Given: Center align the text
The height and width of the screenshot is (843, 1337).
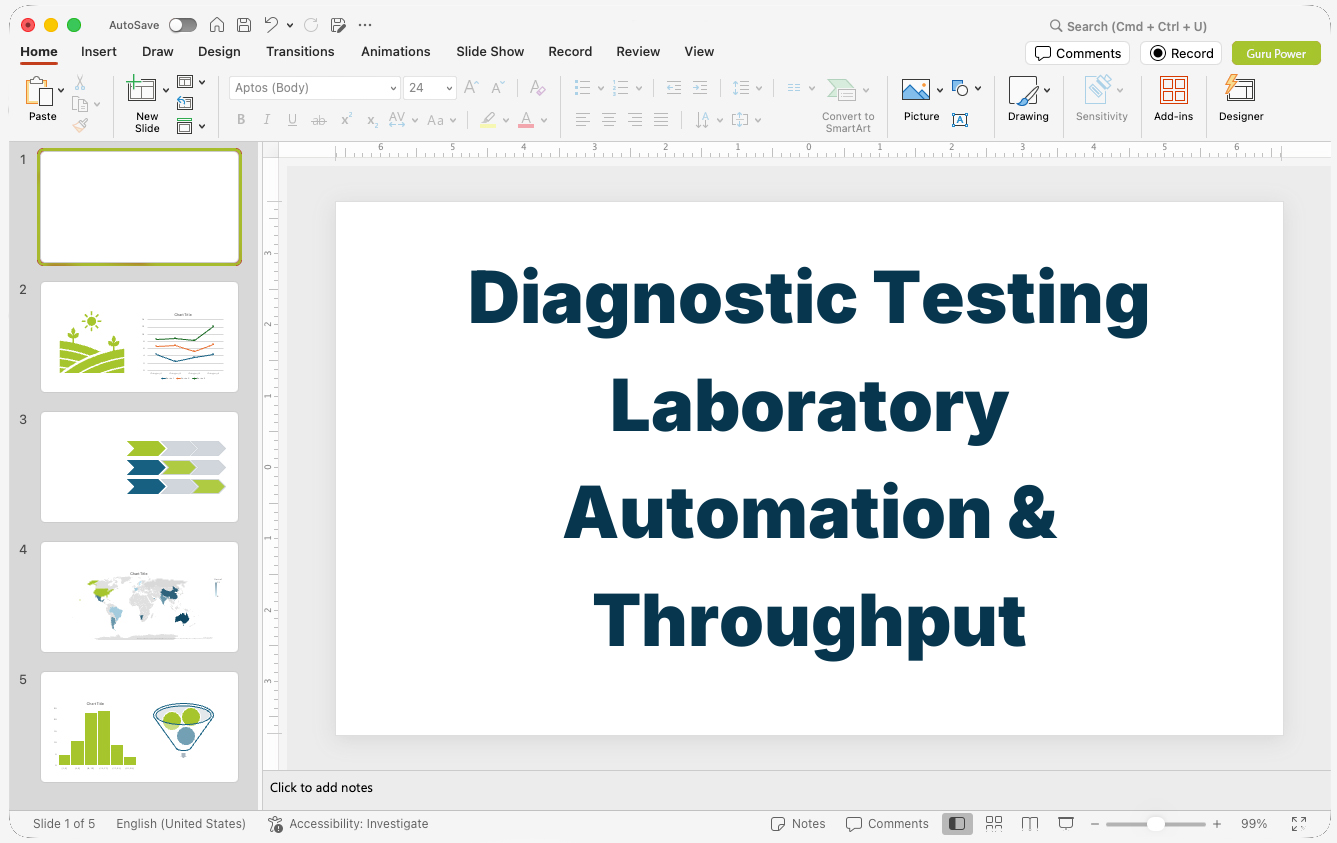Looking at the screenshot, I should pyautogui.click(x=609, y=120).
